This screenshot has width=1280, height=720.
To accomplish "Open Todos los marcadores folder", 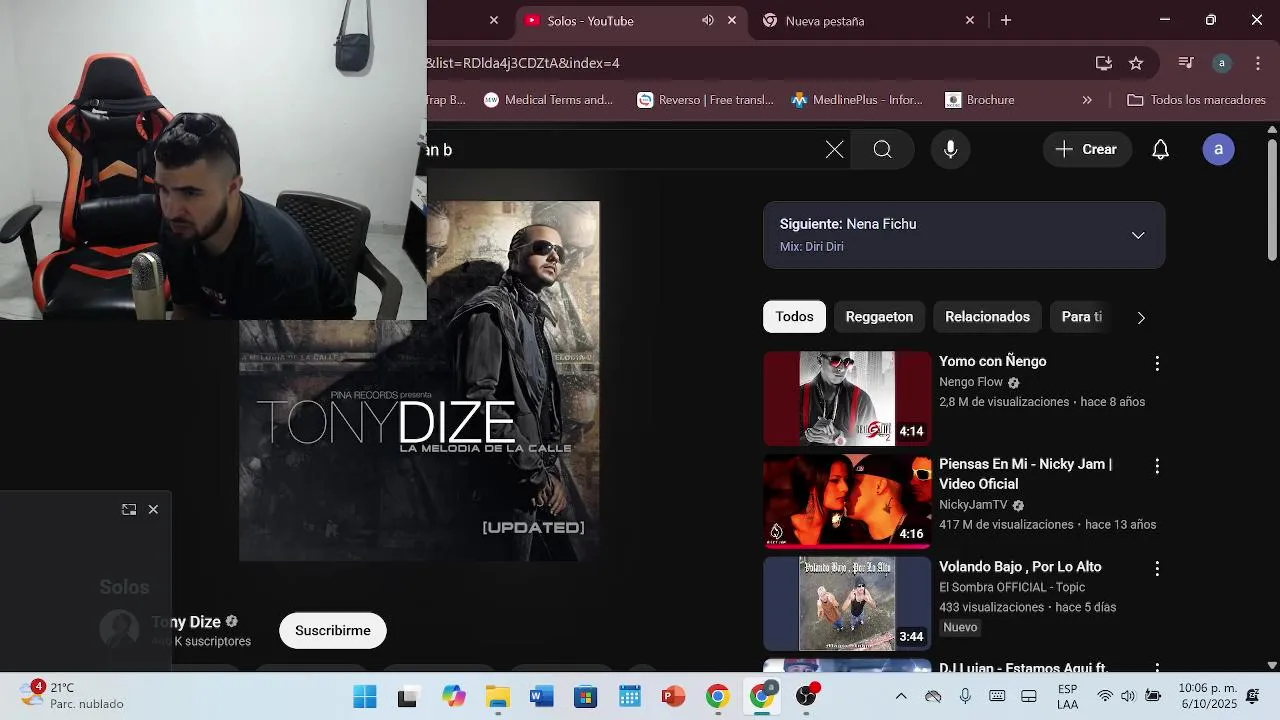I will coord(1196,100).
